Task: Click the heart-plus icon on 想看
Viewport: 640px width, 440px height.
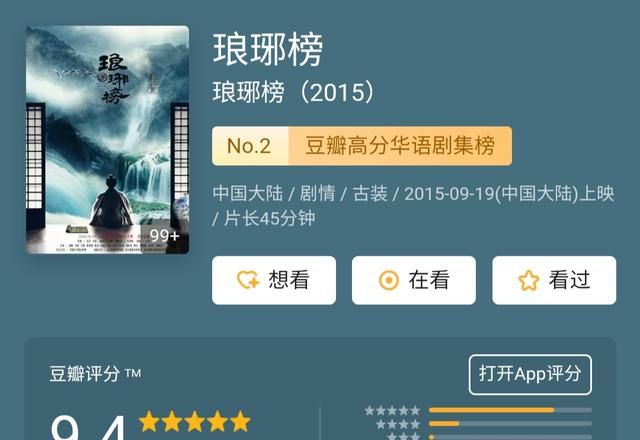Action: [248, 280]
